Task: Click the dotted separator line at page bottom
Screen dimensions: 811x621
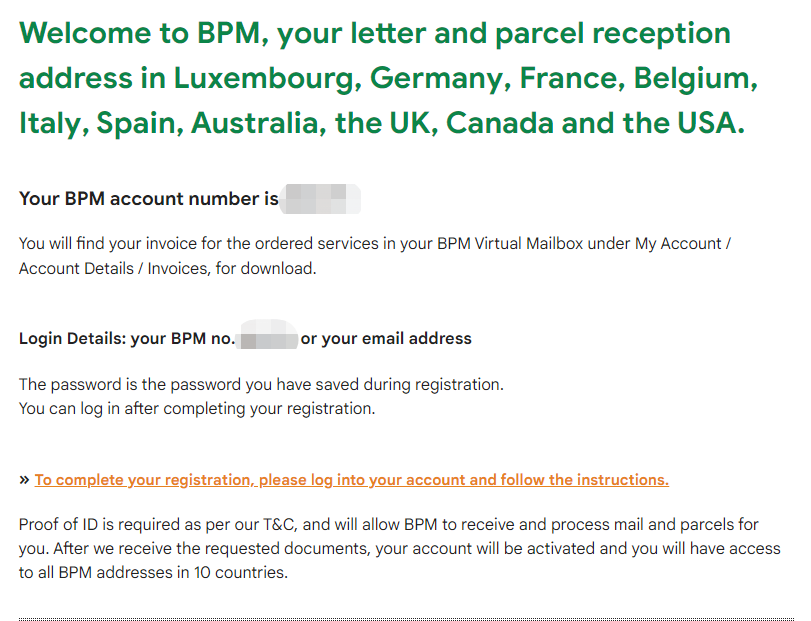Action: click(x=406, y=619)
